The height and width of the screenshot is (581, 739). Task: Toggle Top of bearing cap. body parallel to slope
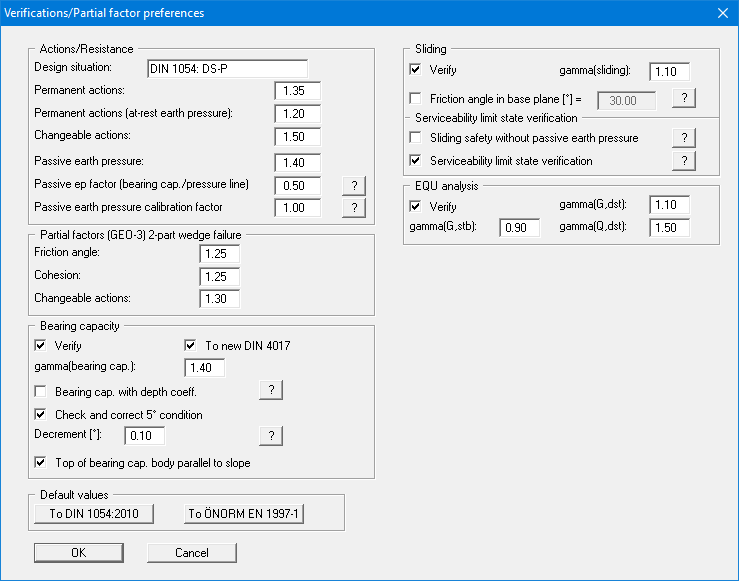coord(41,463)
